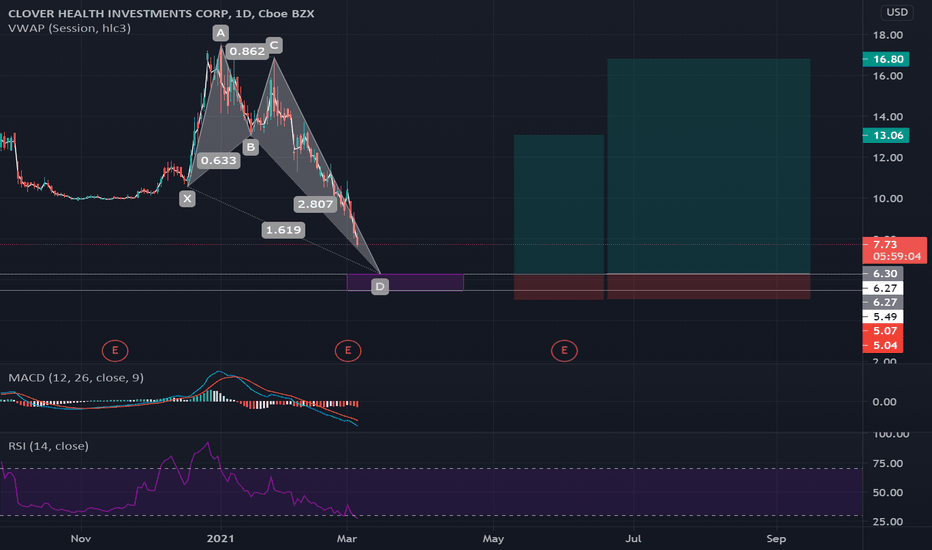The height and width of the screenshot is (550, 932).
Task: Click the 14.00 price axis value
Action: coord(888,117)
